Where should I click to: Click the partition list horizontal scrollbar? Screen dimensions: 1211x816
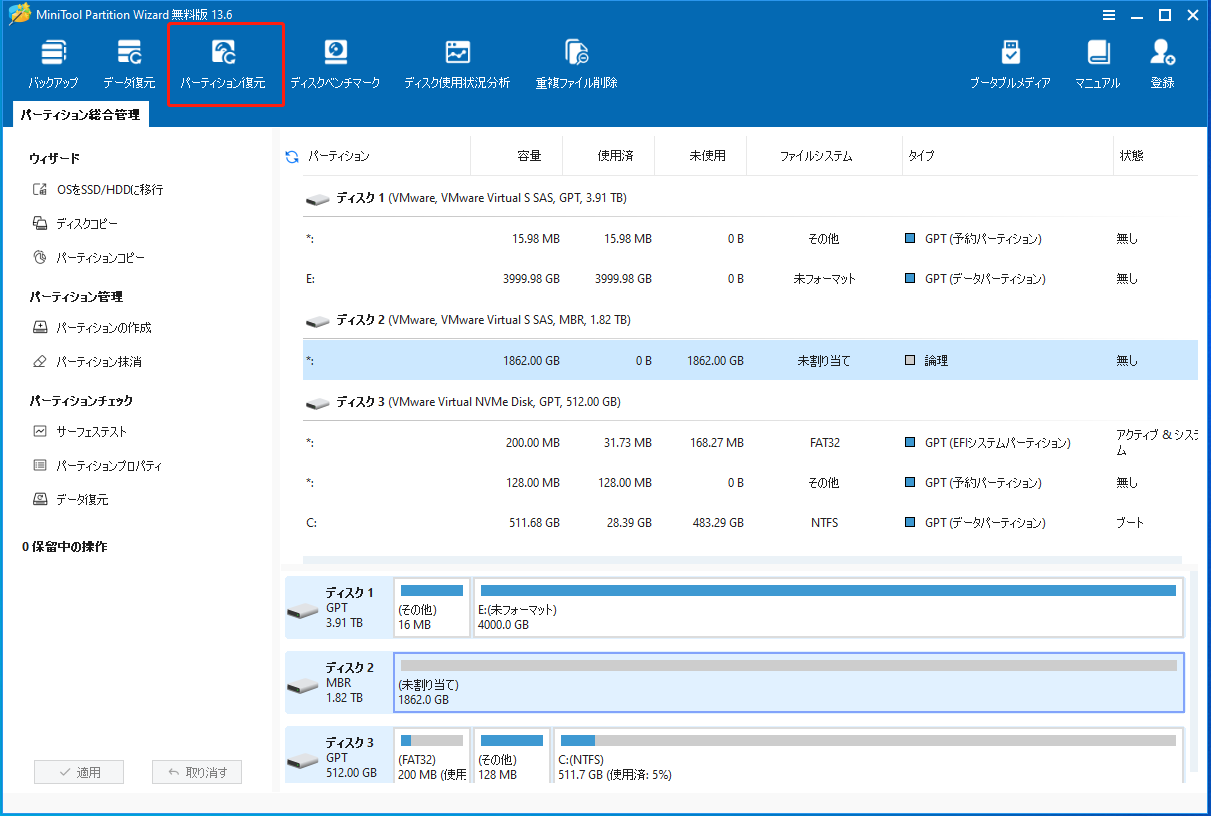tap(742, 561)
